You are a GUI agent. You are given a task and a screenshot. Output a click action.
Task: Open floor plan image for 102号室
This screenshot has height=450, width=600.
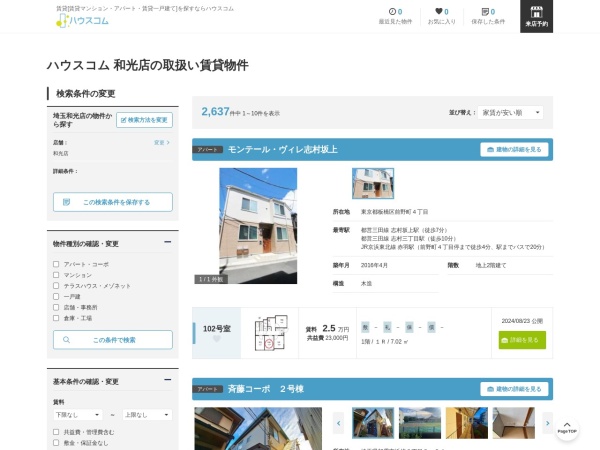coord(271,333)
